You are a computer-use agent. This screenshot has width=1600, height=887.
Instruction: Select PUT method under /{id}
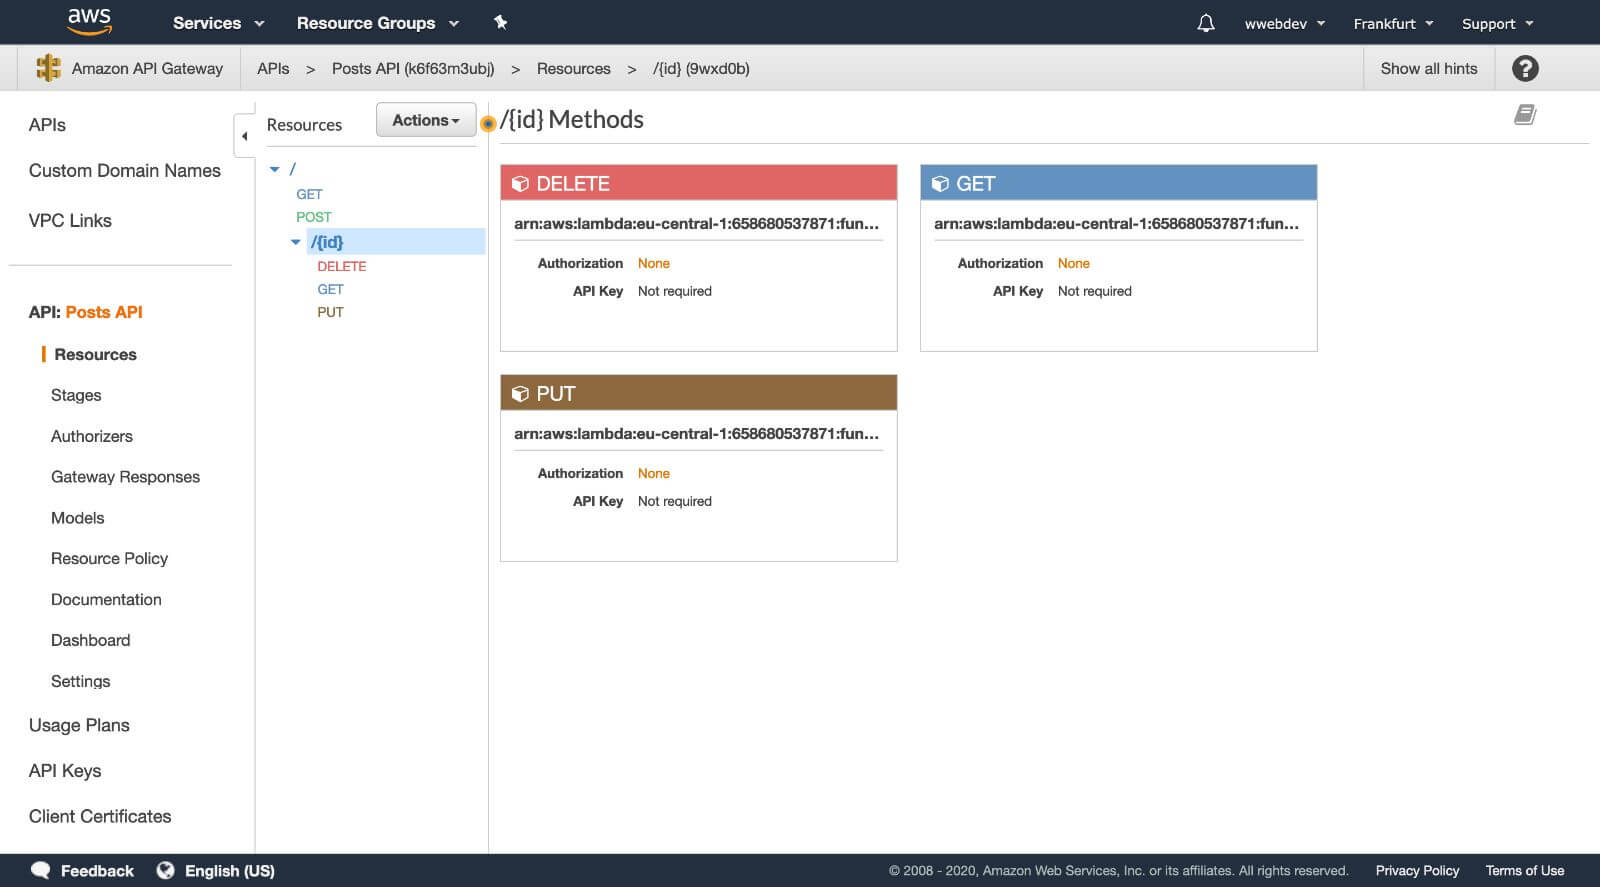pyautogui.click(x=330, y=312)
